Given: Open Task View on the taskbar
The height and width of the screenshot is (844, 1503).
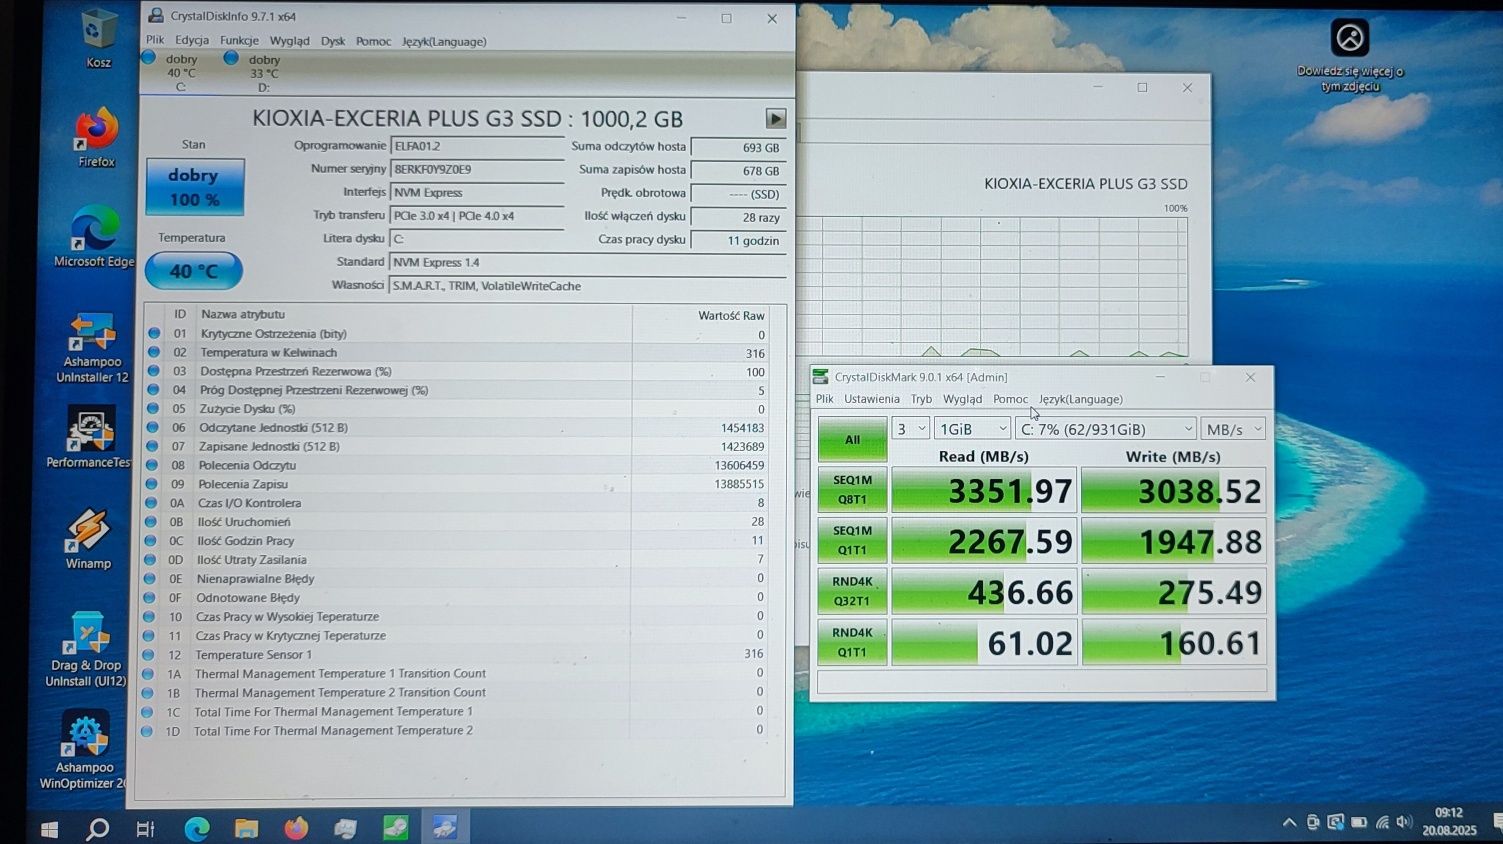Looking at the screenshot, I should 145,829.
